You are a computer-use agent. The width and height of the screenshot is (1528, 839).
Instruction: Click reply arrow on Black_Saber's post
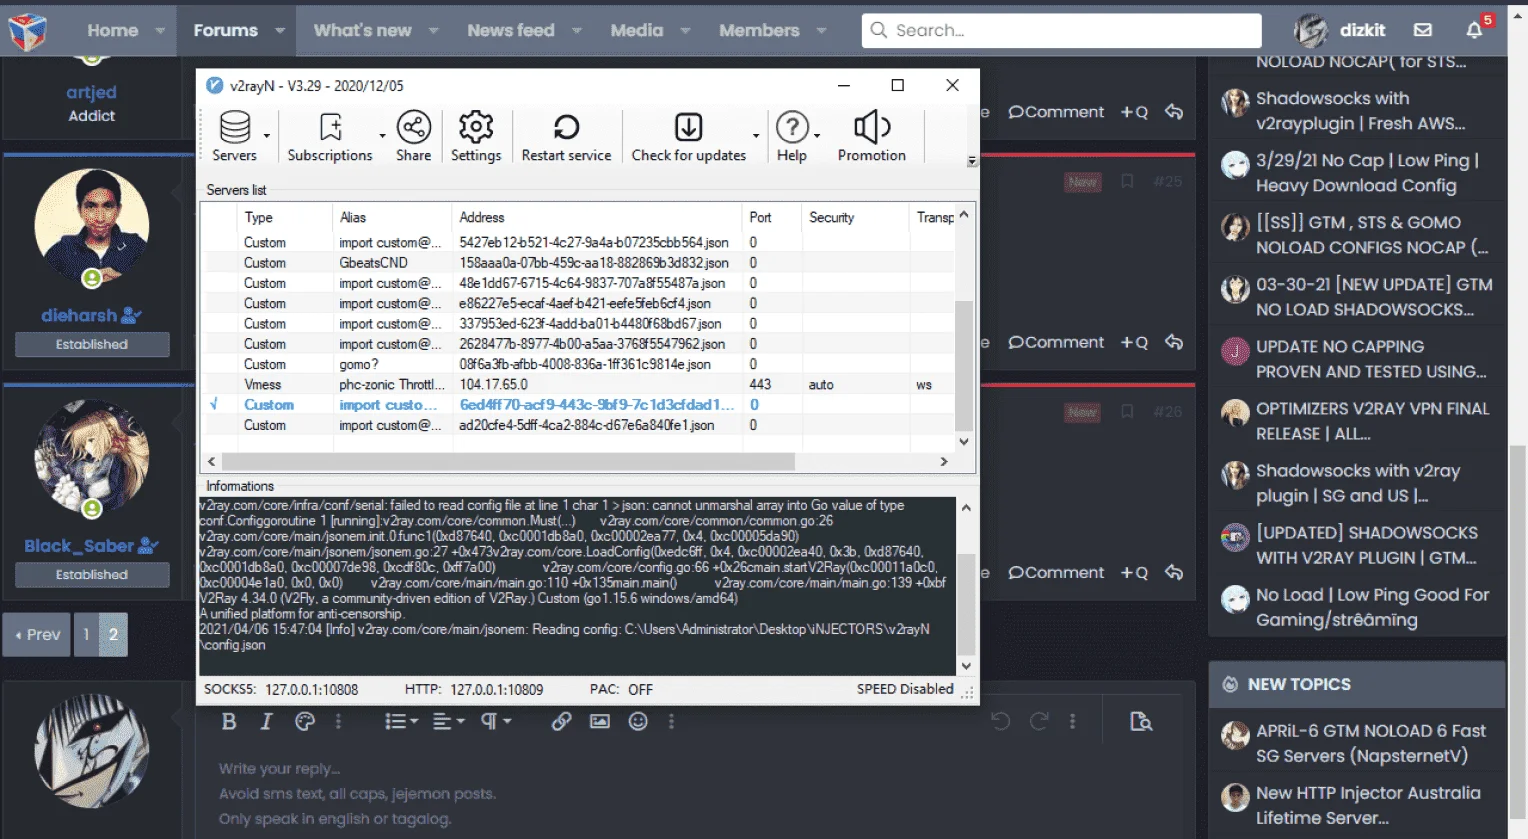tap(1174, 572)
